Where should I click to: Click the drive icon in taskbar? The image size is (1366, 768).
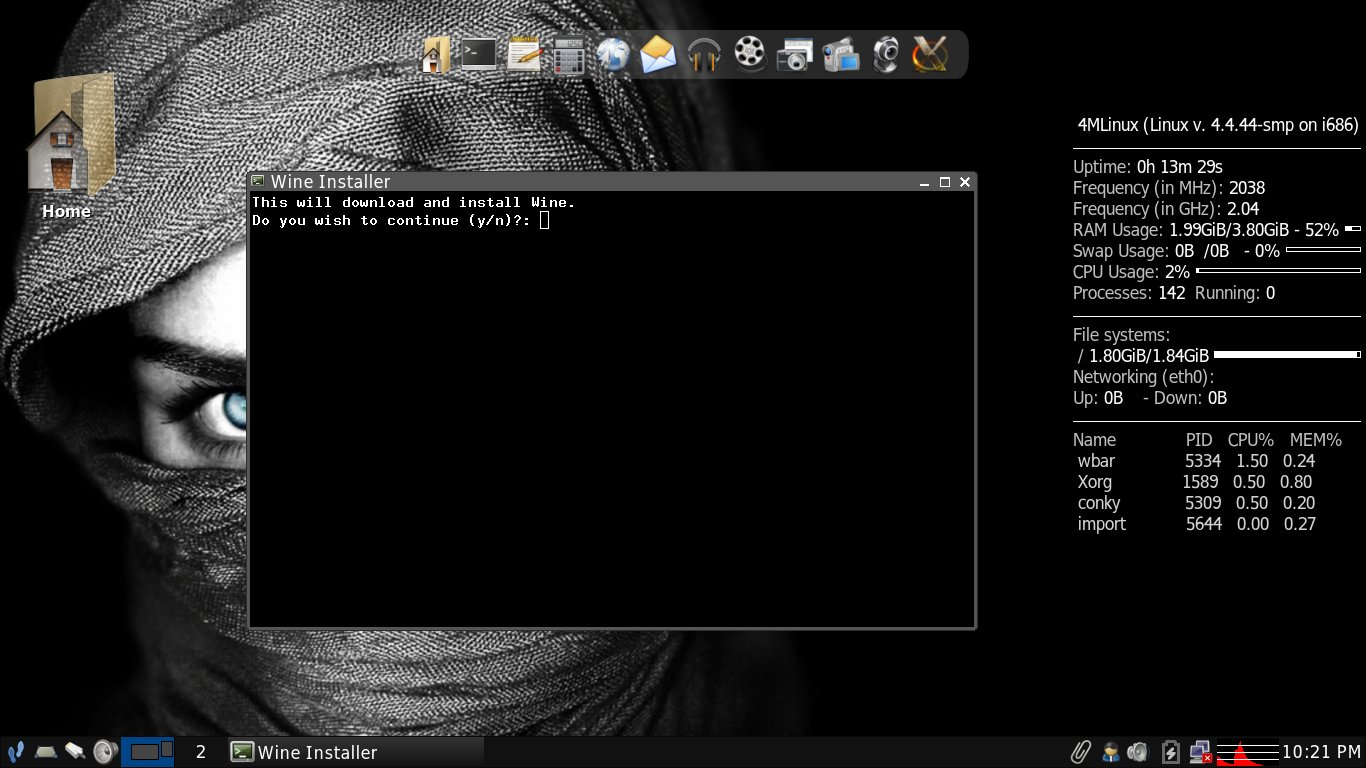pos(45,752)
